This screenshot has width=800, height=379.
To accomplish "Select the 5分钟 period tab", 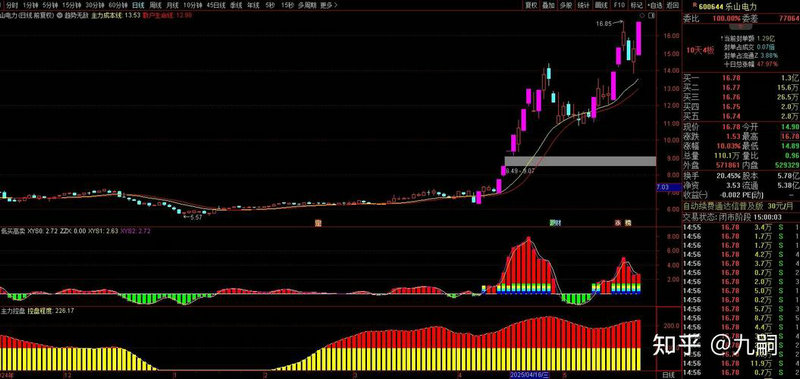I will pyautogui.click(x=50, y=5).
